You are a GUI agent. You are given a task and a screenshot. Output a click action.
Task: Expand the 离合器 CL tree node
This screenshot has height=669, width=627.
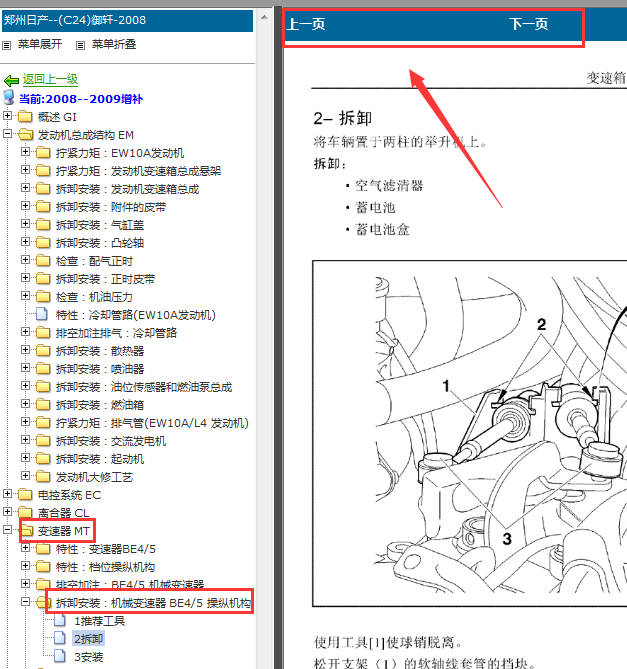(x=8, y=512)
